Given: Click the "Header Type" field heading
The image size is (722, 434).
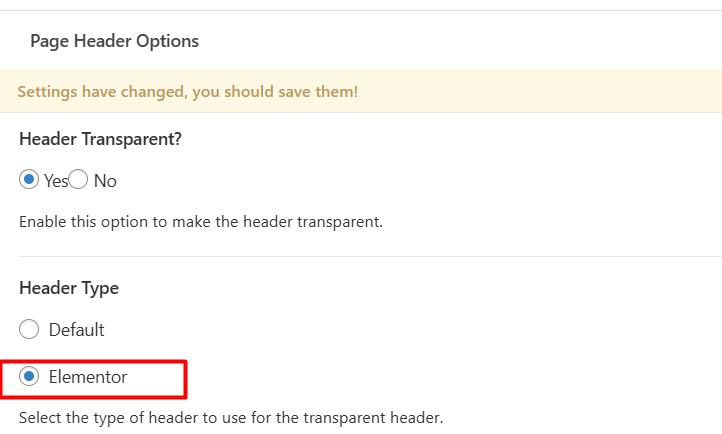Looking at the screenshot, I should coord(69,288).
